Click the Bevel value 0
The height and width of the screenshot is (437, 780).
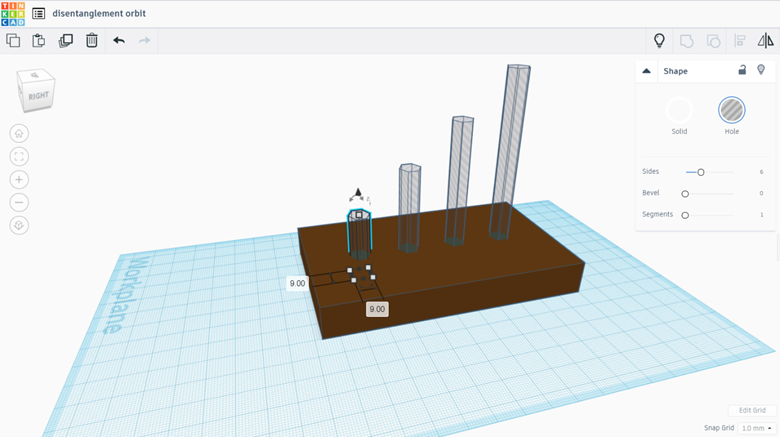pyautogui.click(x=761, y=193)
